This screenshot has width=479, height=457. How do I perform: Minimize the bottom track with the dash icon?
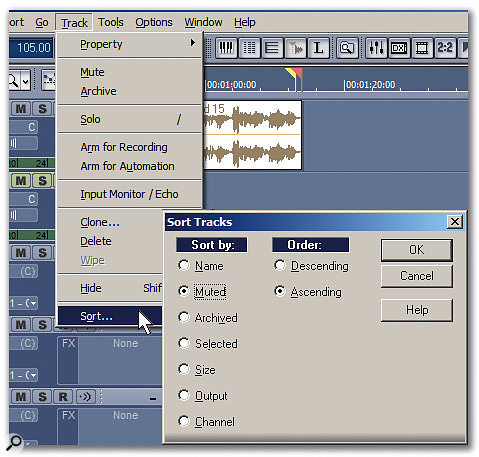(x=153, y=398)
